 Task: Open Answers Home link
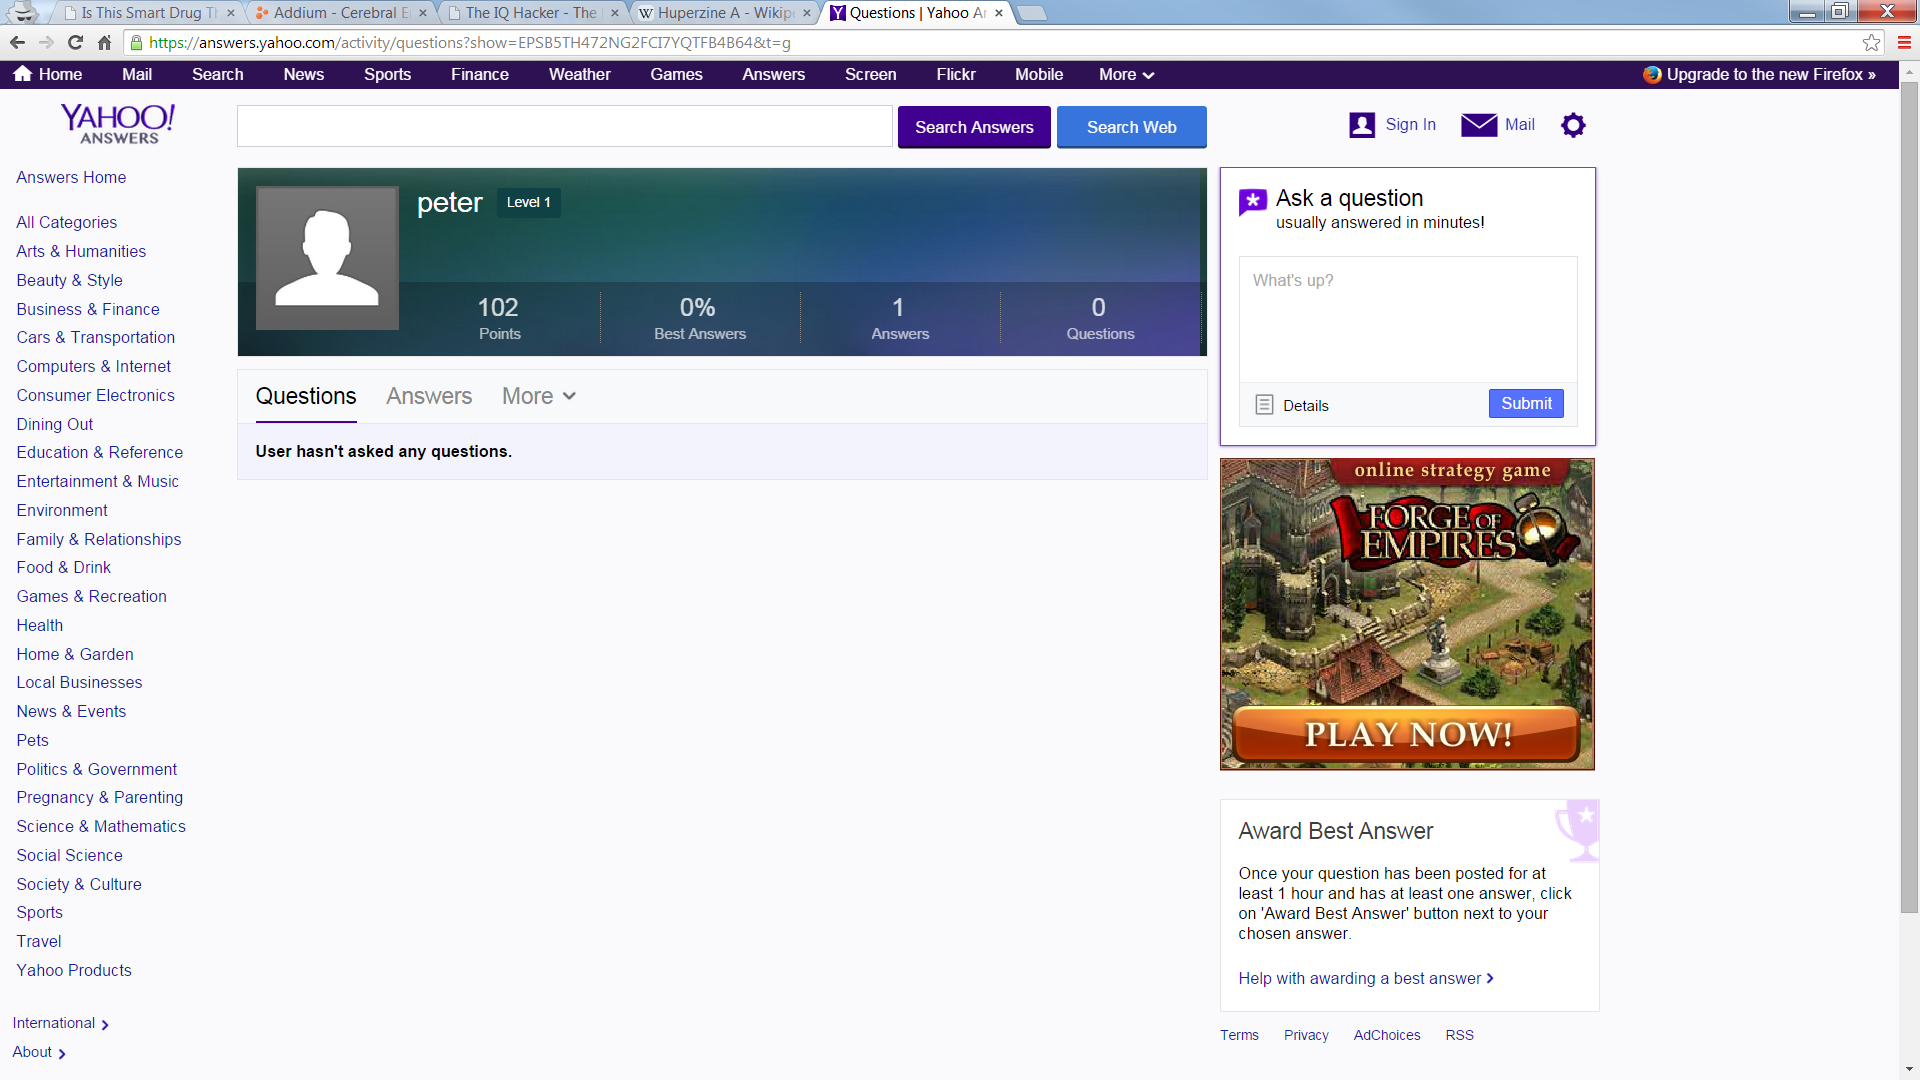(71, 177)
